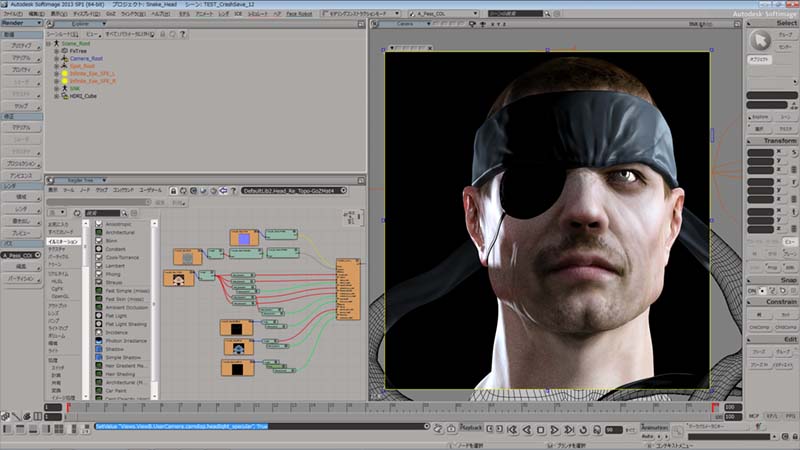Click the Shadow shader blue icon
This screenshot has height=450, width=800.
99,349
